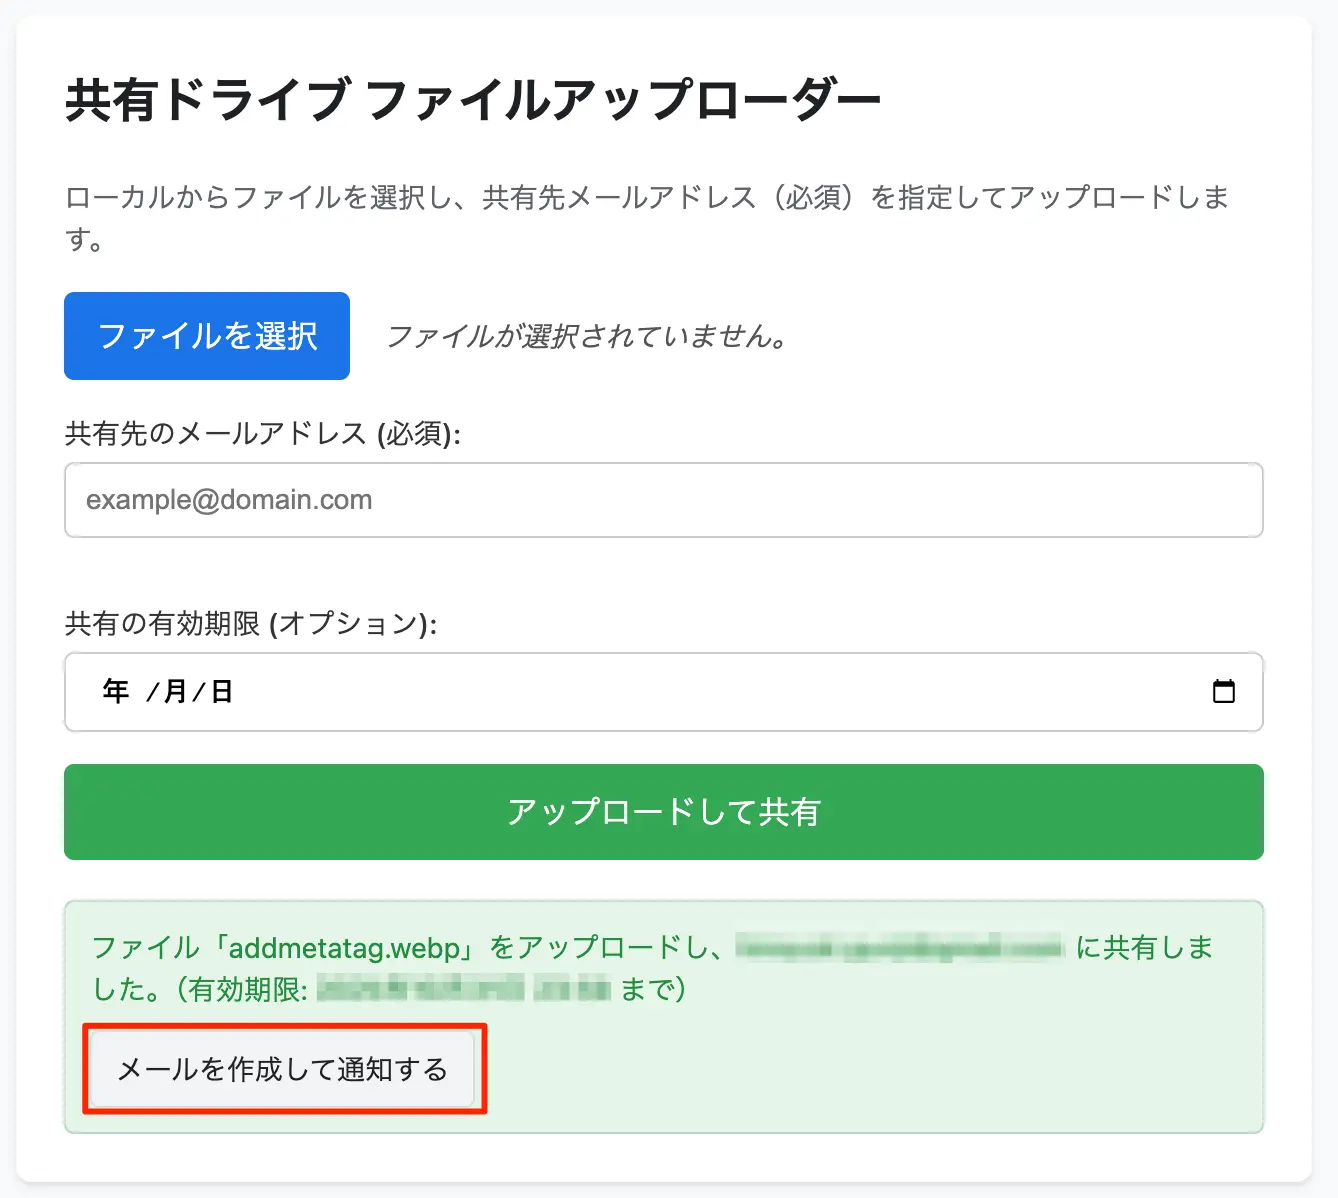This screenshot has height=1198, width=1338.
Task: Click the ファイルを選択 button
Action: click(x=207, y=336)
